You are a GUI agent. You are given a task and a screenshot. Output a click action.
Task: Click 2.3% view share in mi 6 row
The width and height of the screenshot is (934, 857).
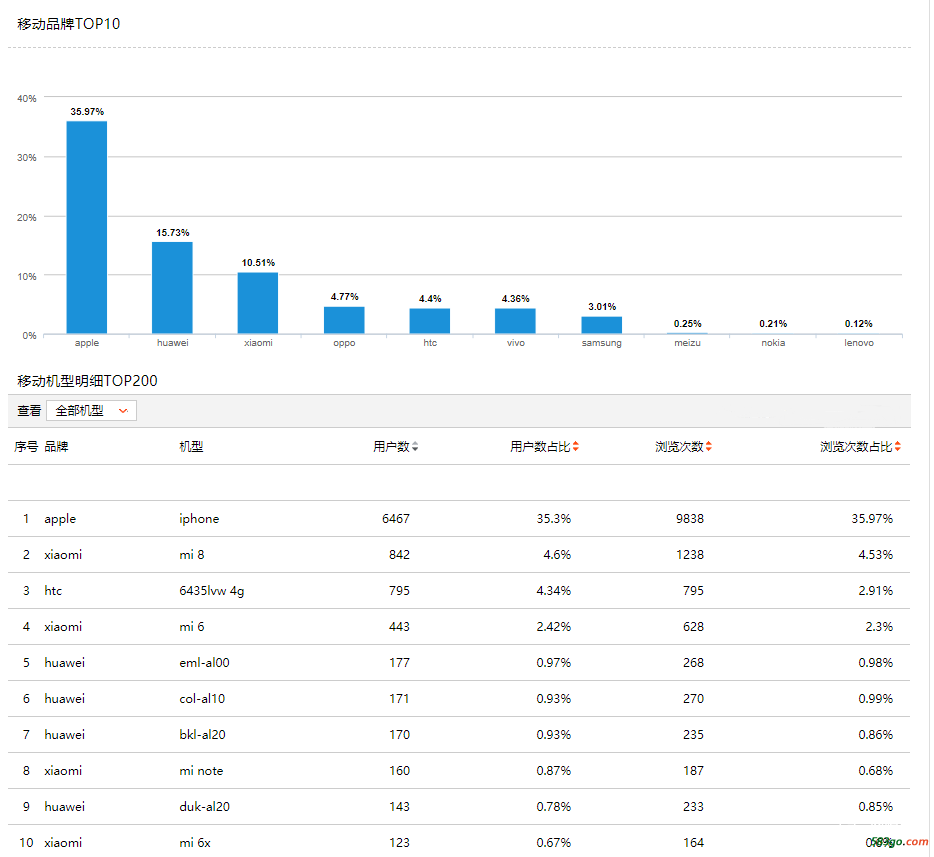(879, 627)
